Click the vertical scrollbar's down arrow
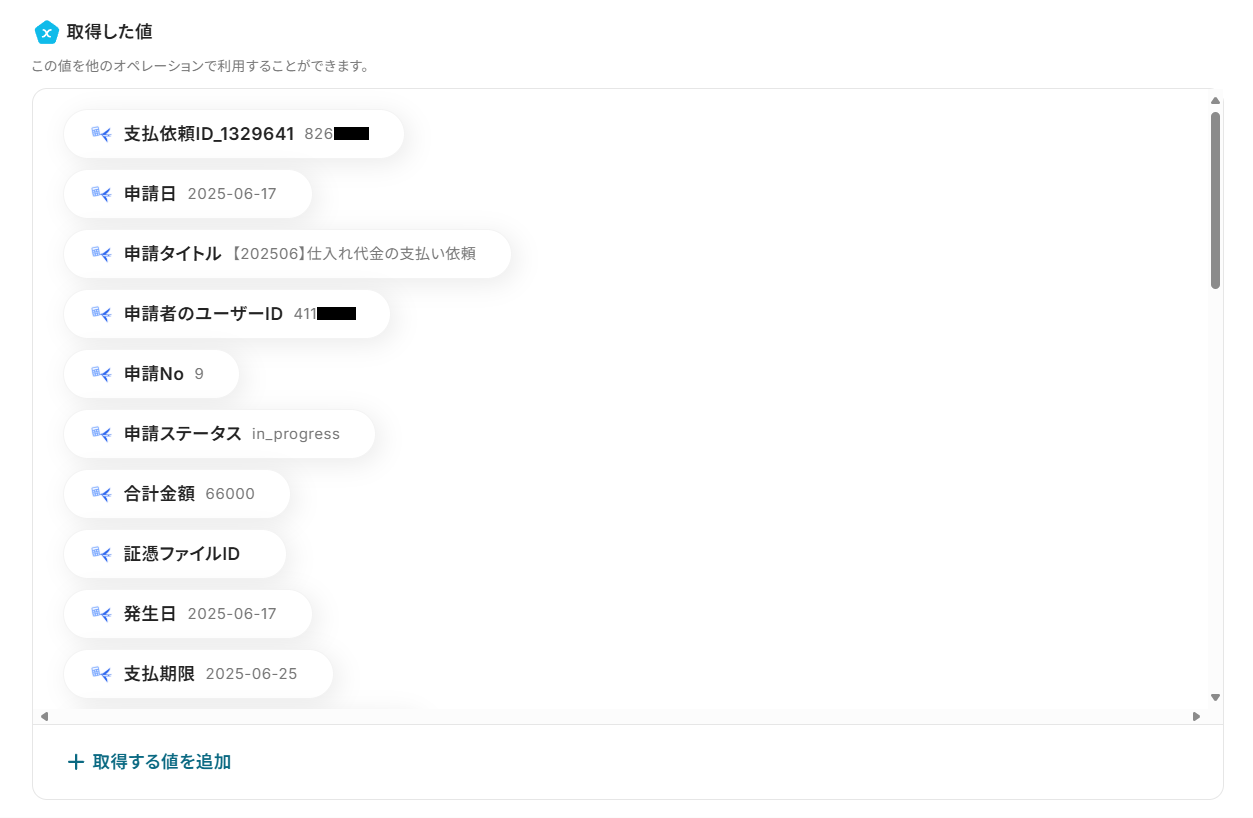 click(1215, 697)
